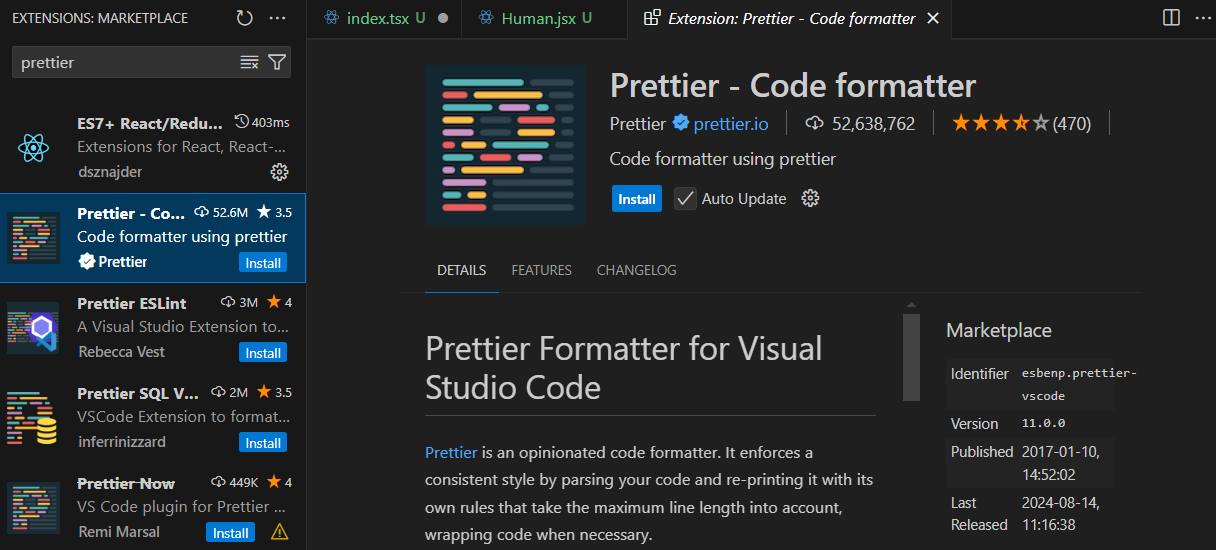
Task: Click warning triangle on Prettier Now
Action: click(279, 531)
